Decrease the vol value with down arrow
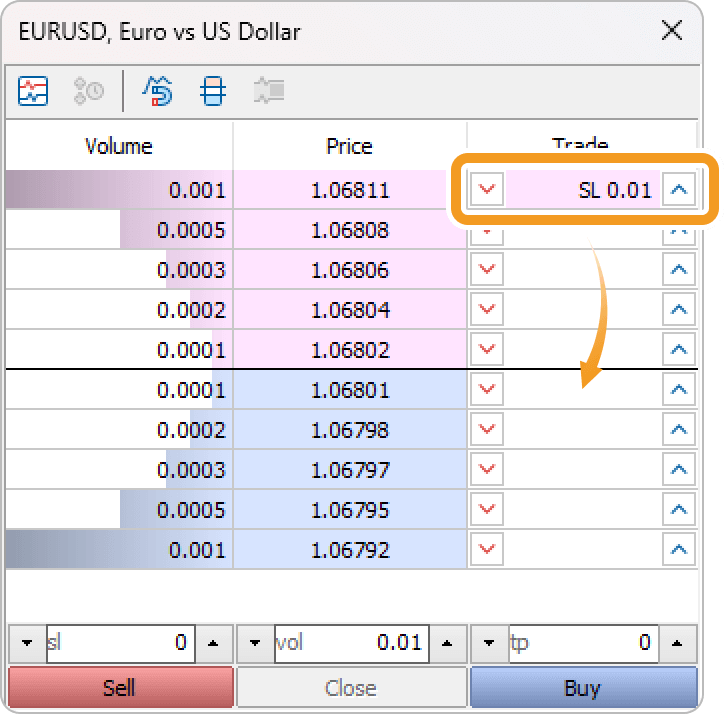 tap(255, 643)
